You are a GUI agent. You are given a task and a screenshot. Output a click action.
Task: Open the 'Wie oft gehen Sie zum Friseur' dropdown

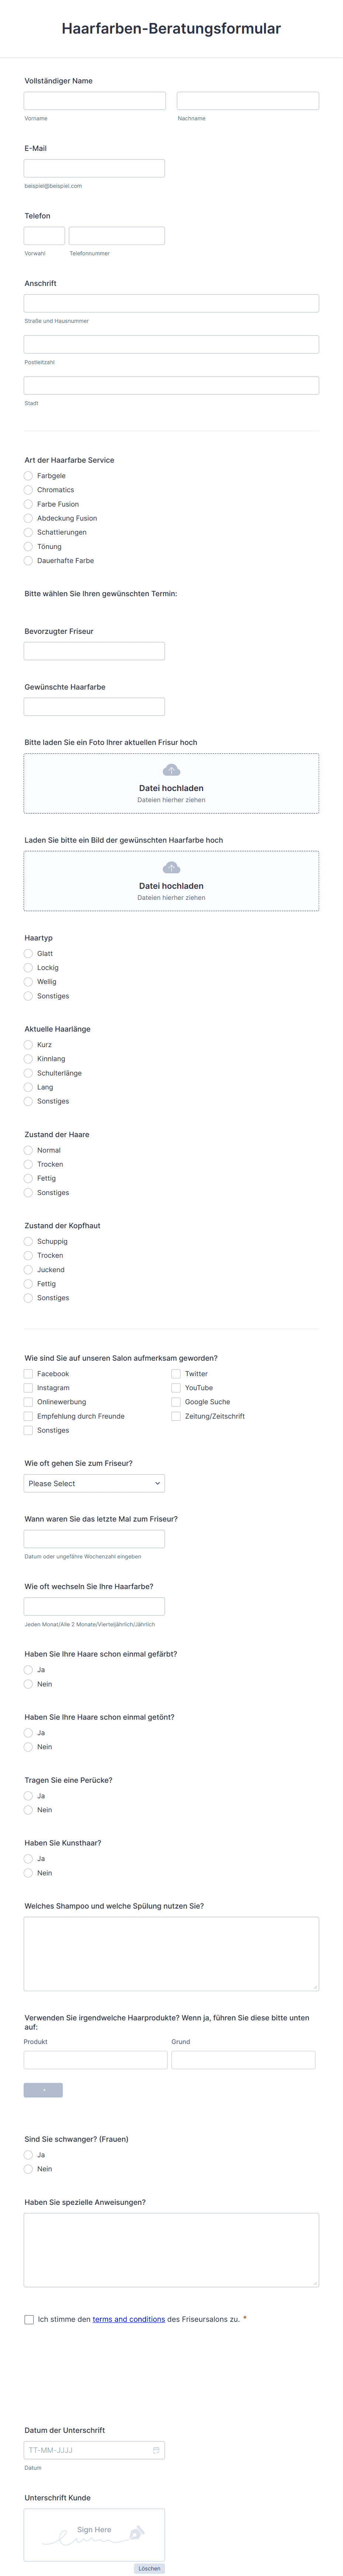(94, 1483)
